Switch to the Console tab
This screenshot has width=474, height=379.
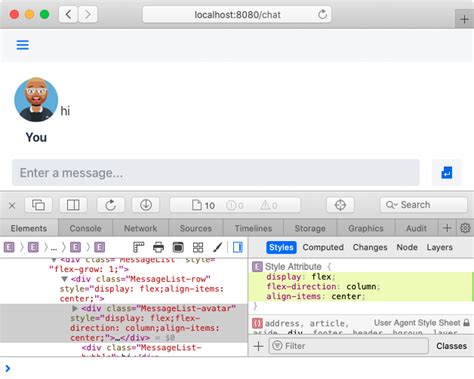coord(85,228)
